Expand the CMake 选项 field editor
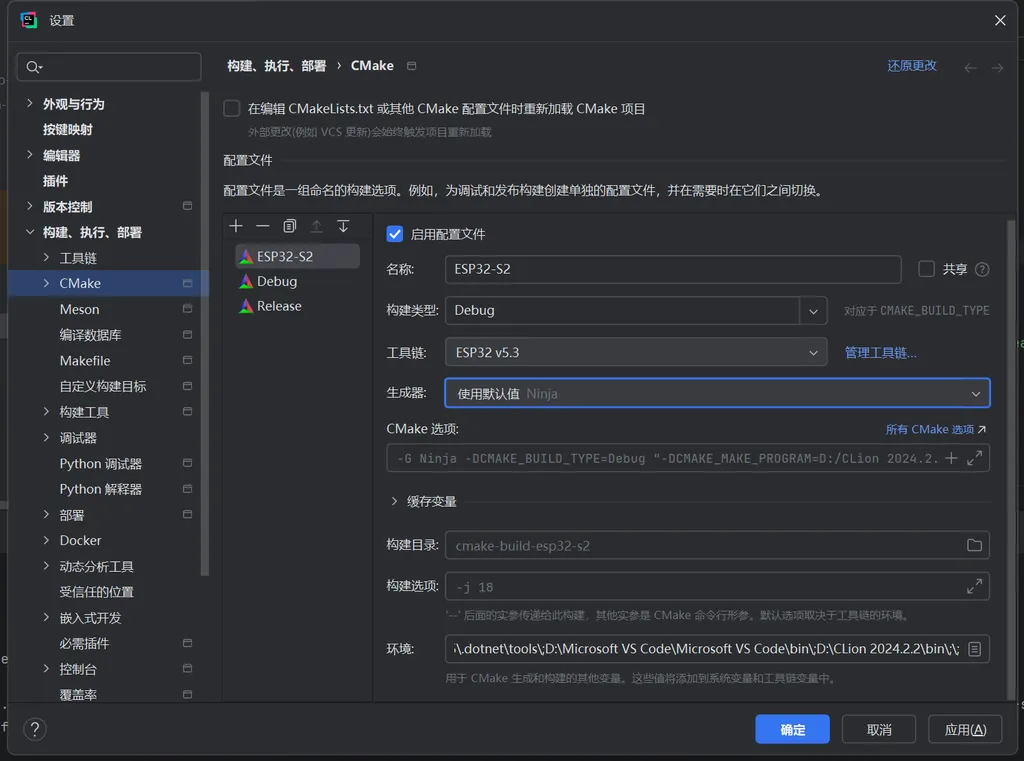This screenshot has height=761, width=1024. [x=974, y=459]
